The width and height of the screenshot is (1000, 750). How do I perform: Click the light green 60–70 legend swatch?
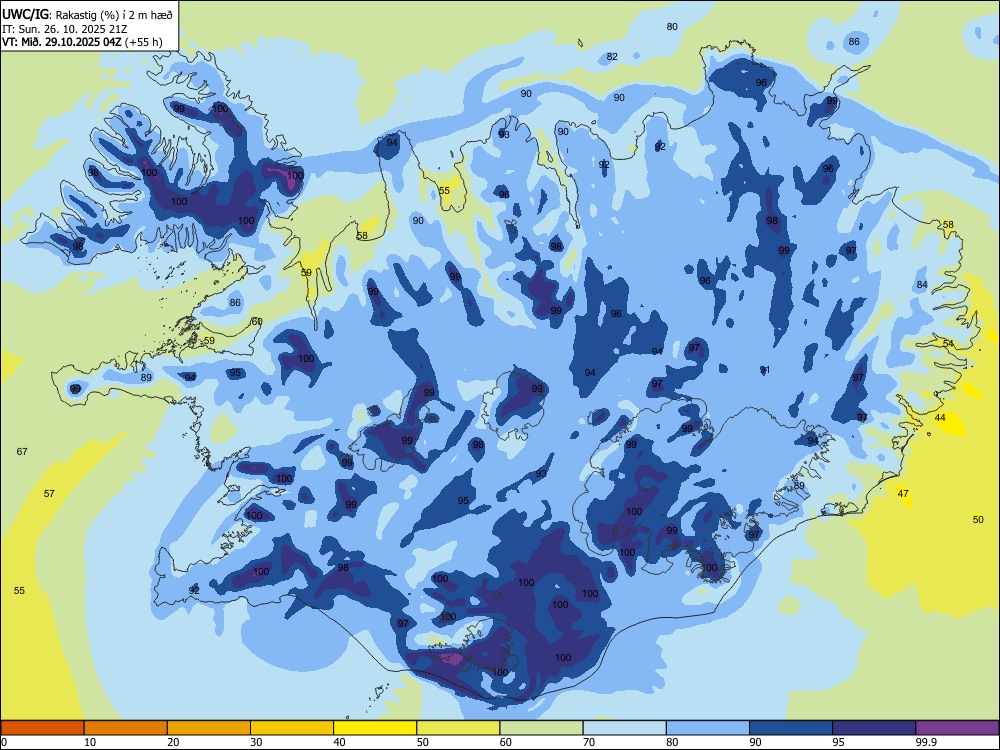tap(541, 728)
